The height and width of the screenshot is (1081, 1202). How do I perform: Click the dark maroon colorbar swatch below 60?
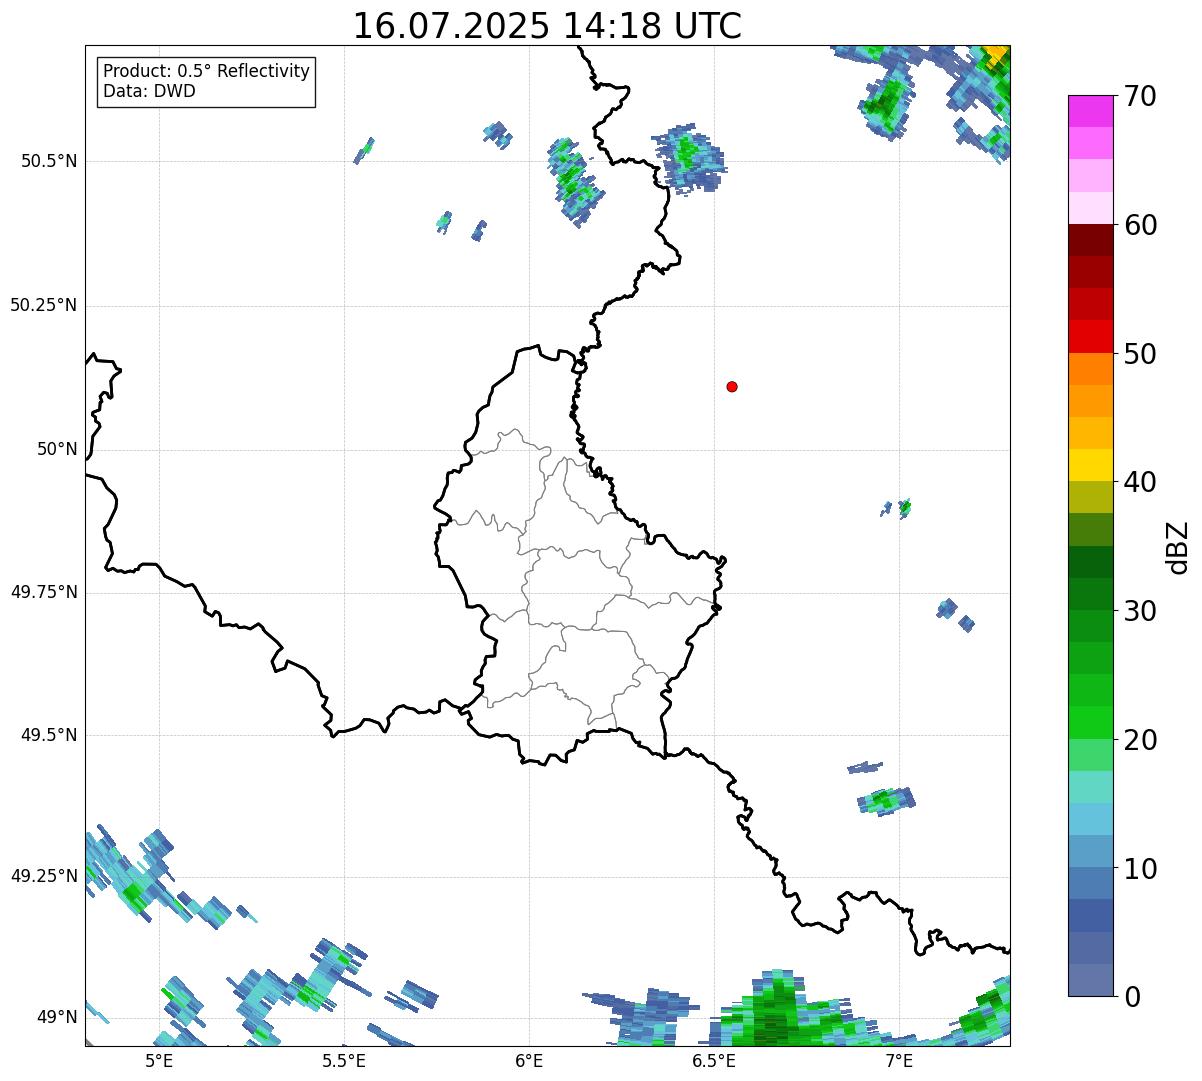pos(1091,240)
